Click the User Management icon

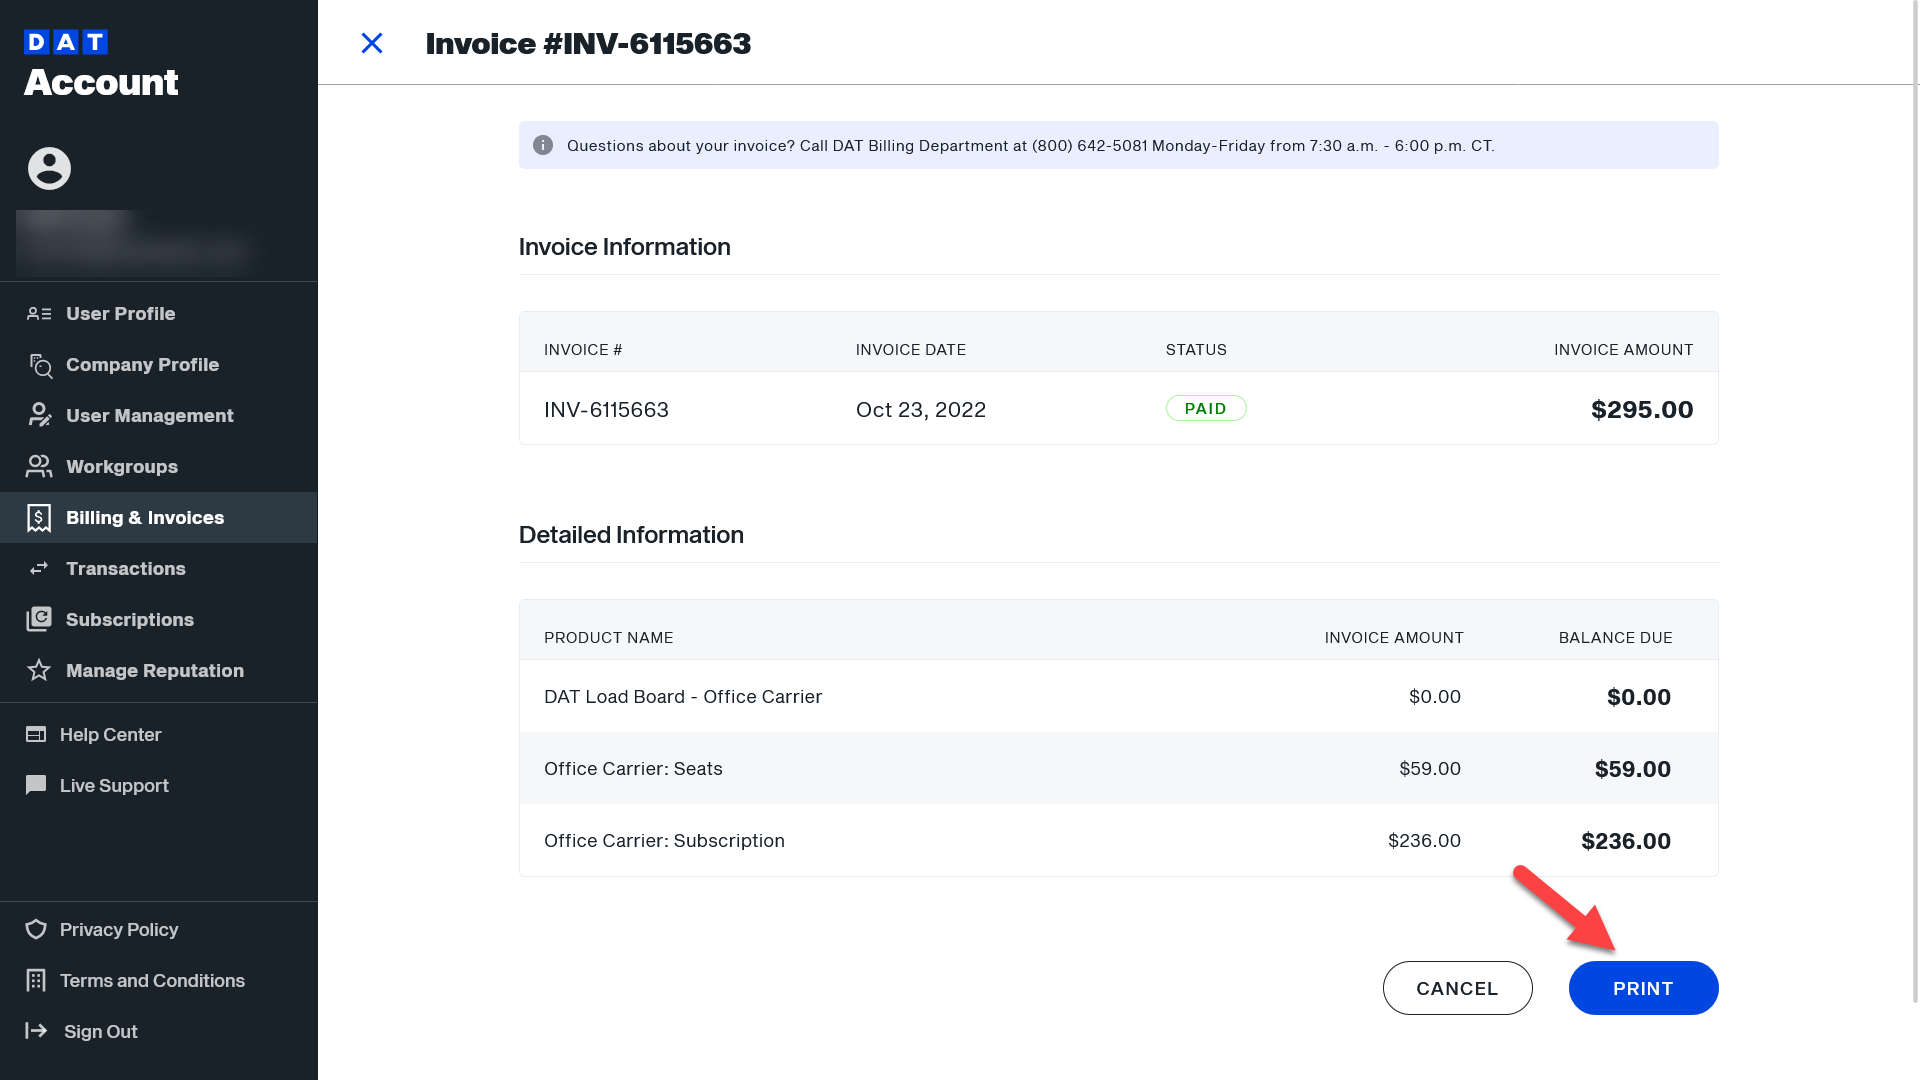(38, 415)
